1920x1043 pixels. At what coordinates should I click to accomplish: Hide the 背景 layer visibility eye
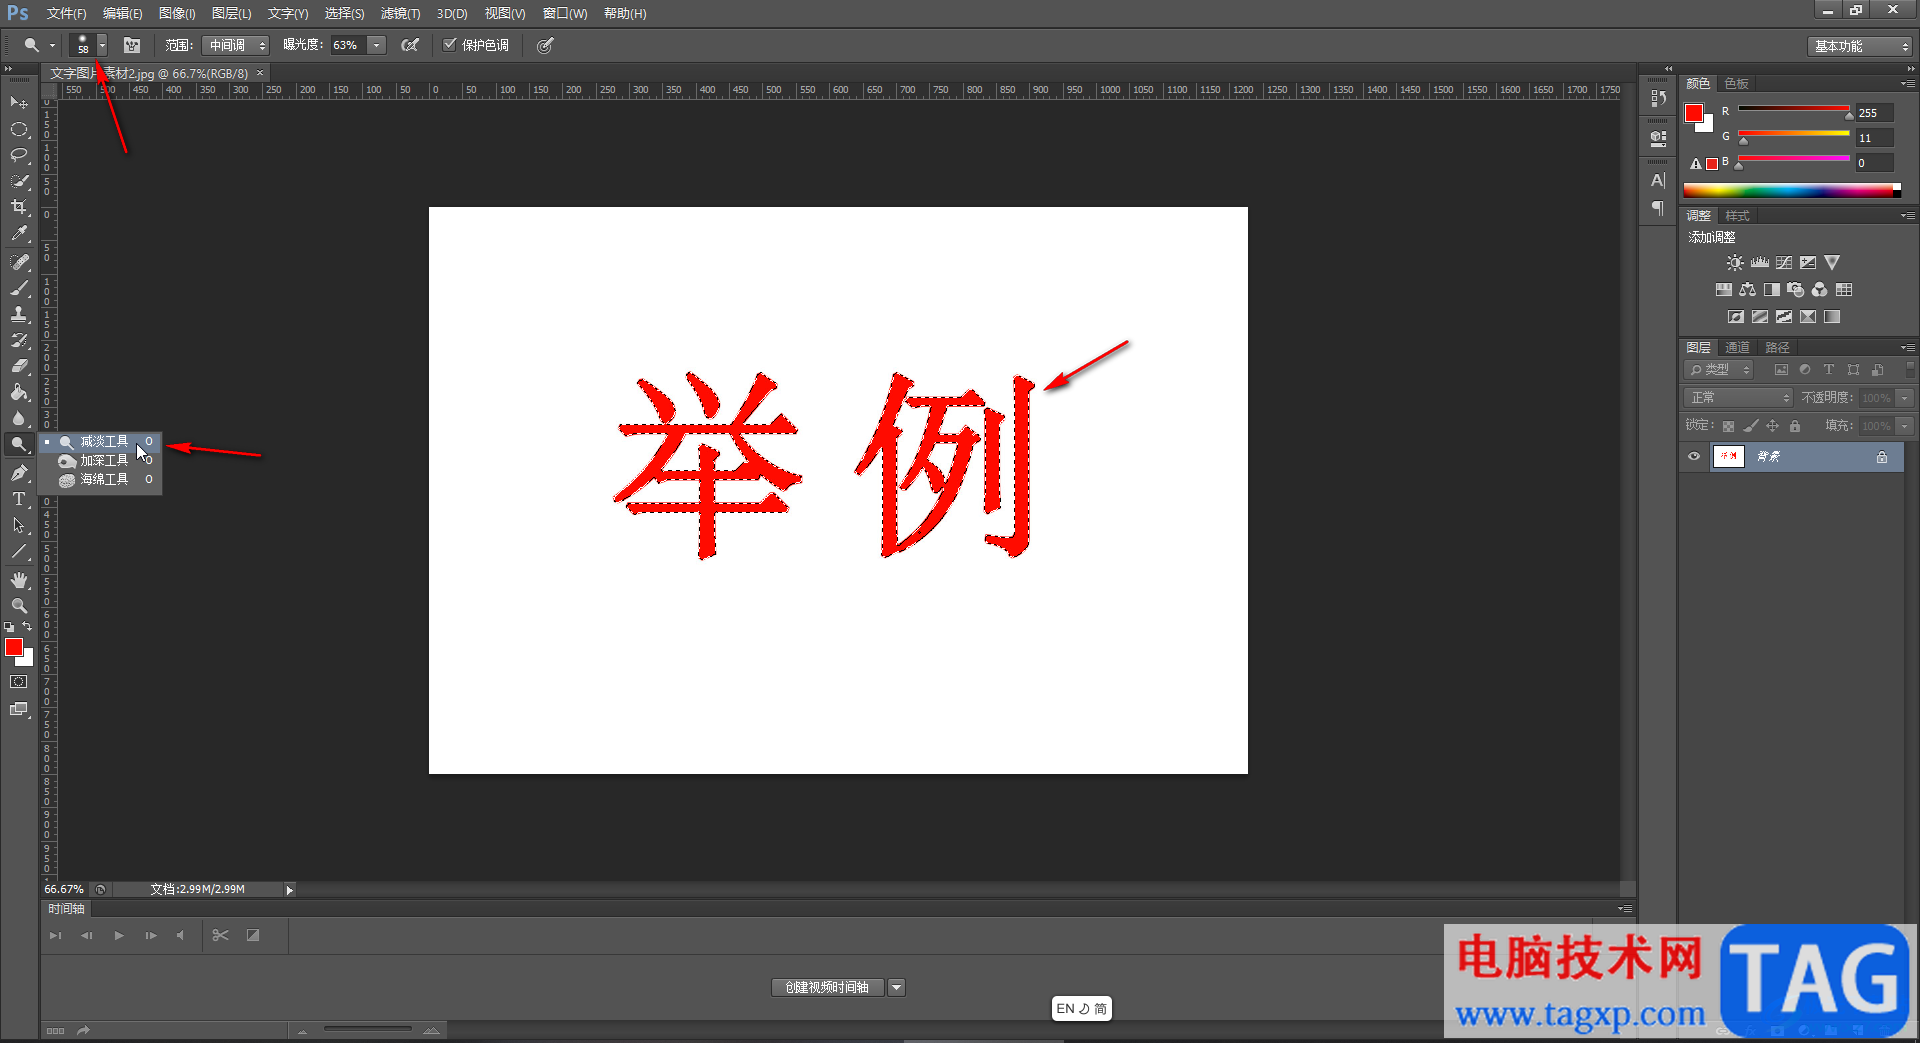1694,457
